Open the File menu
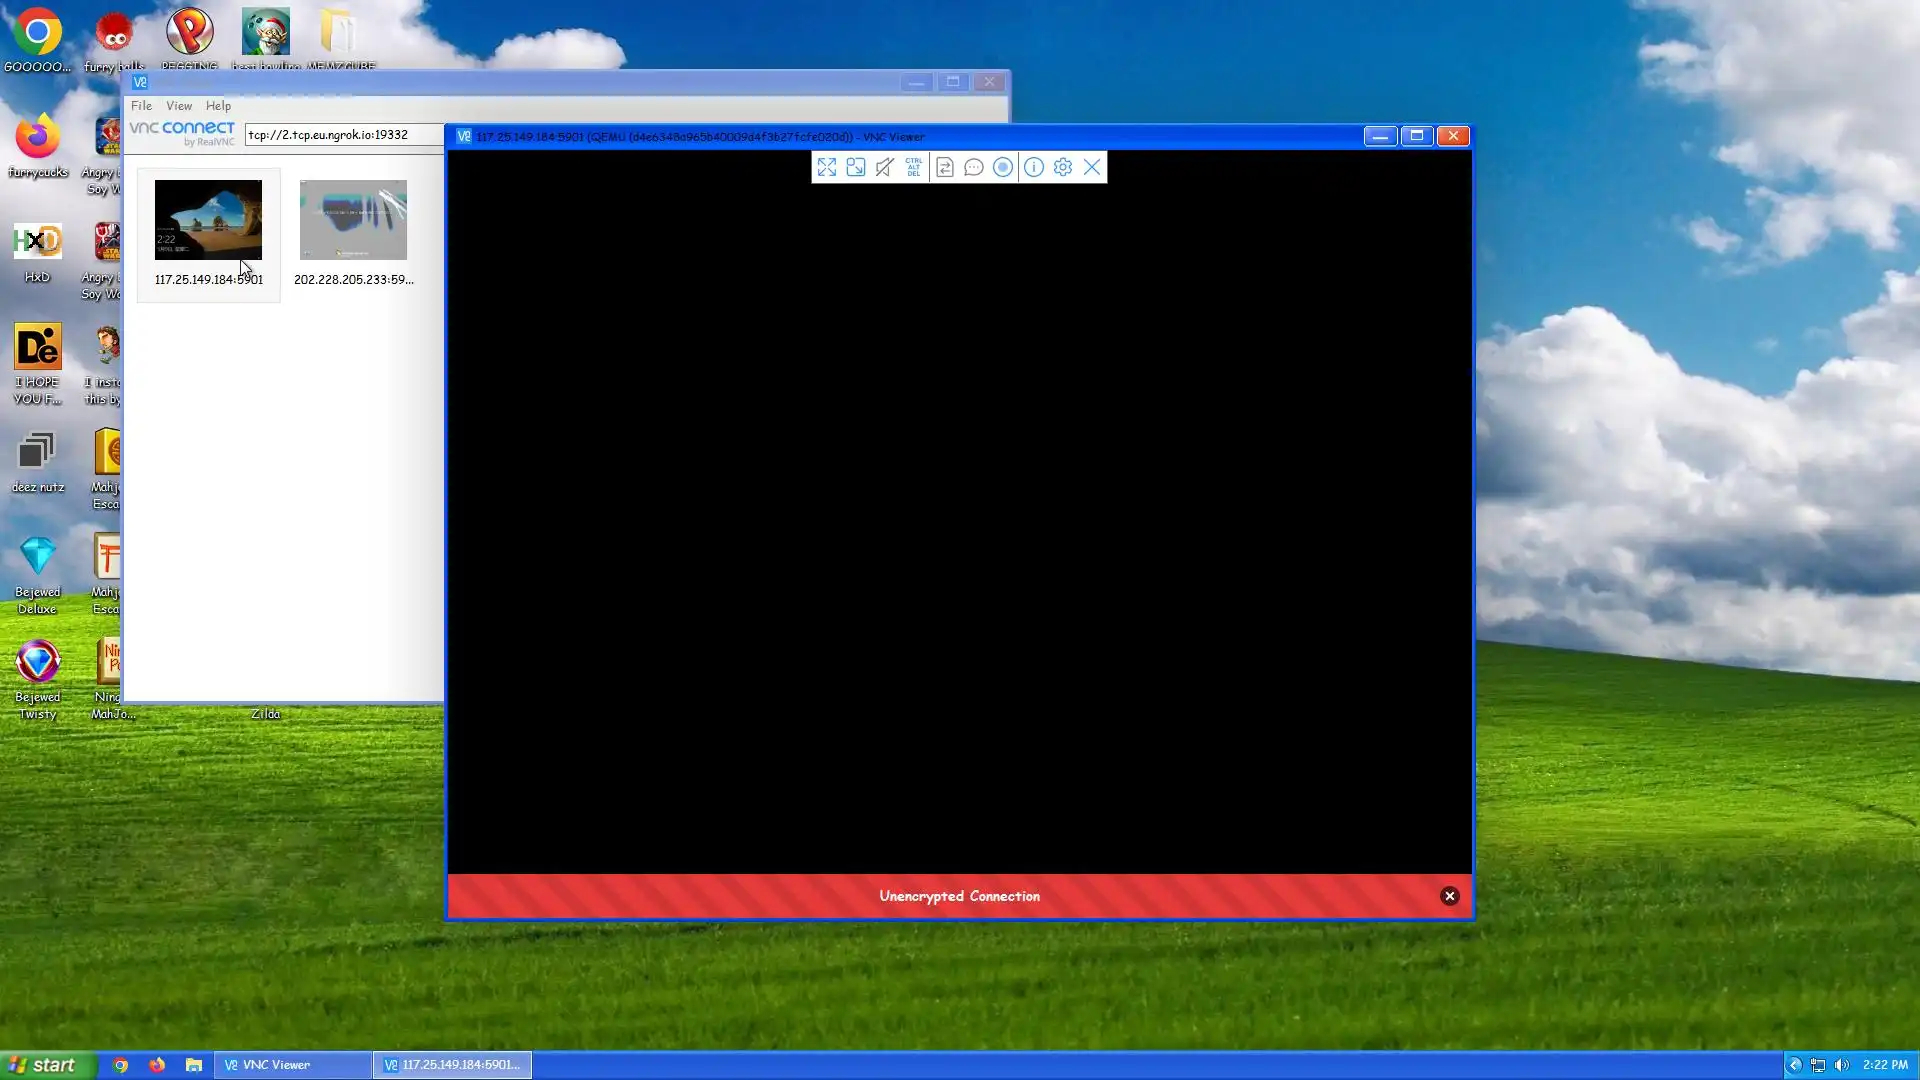 pyautogui.click(x=141, y=106)
